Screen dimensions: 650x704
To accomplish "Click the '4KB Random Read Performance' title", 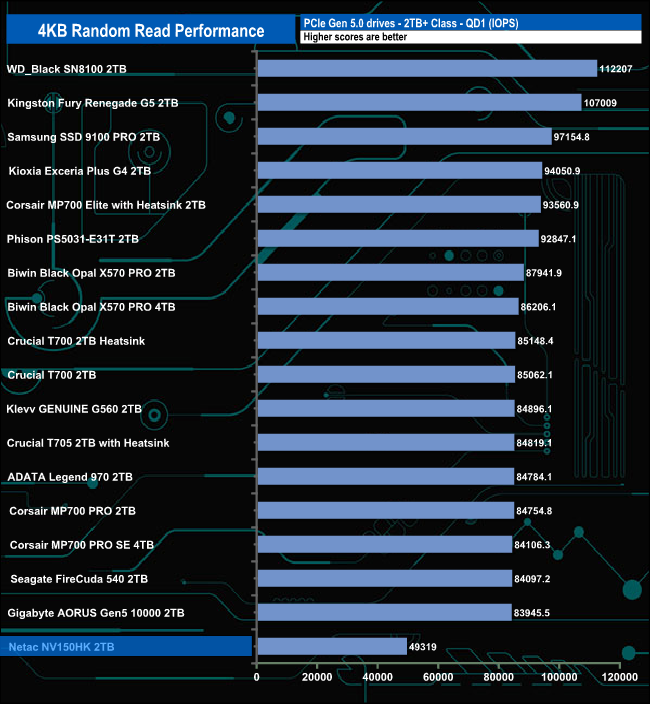I will click(151, 31).
